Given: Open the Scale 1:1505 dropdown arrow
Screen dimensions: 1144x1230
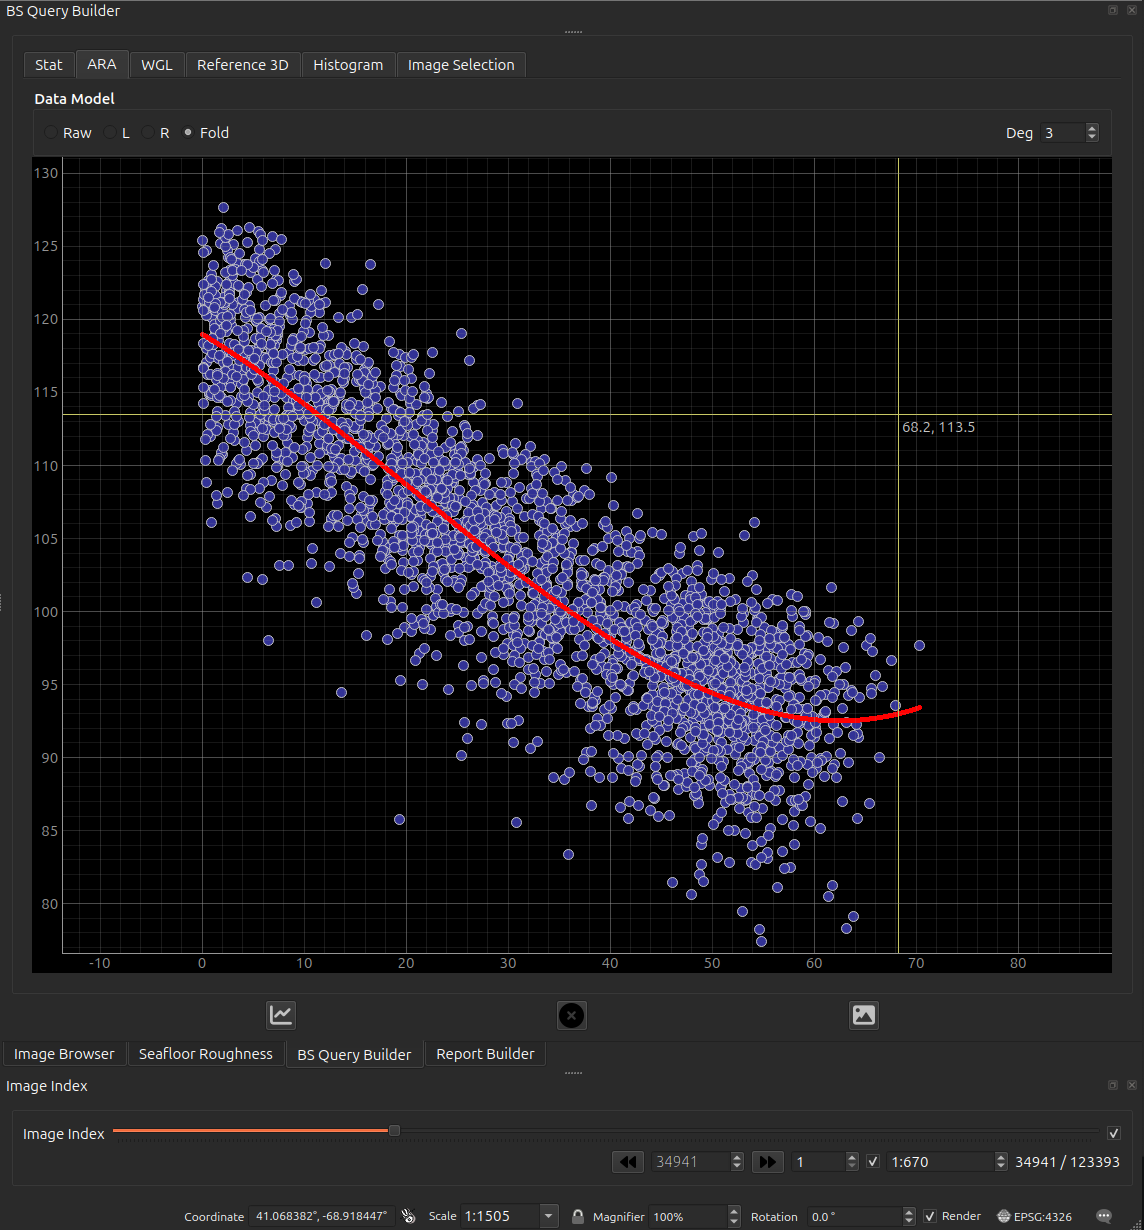Looking at the screenshot, I should (548, 1216).
